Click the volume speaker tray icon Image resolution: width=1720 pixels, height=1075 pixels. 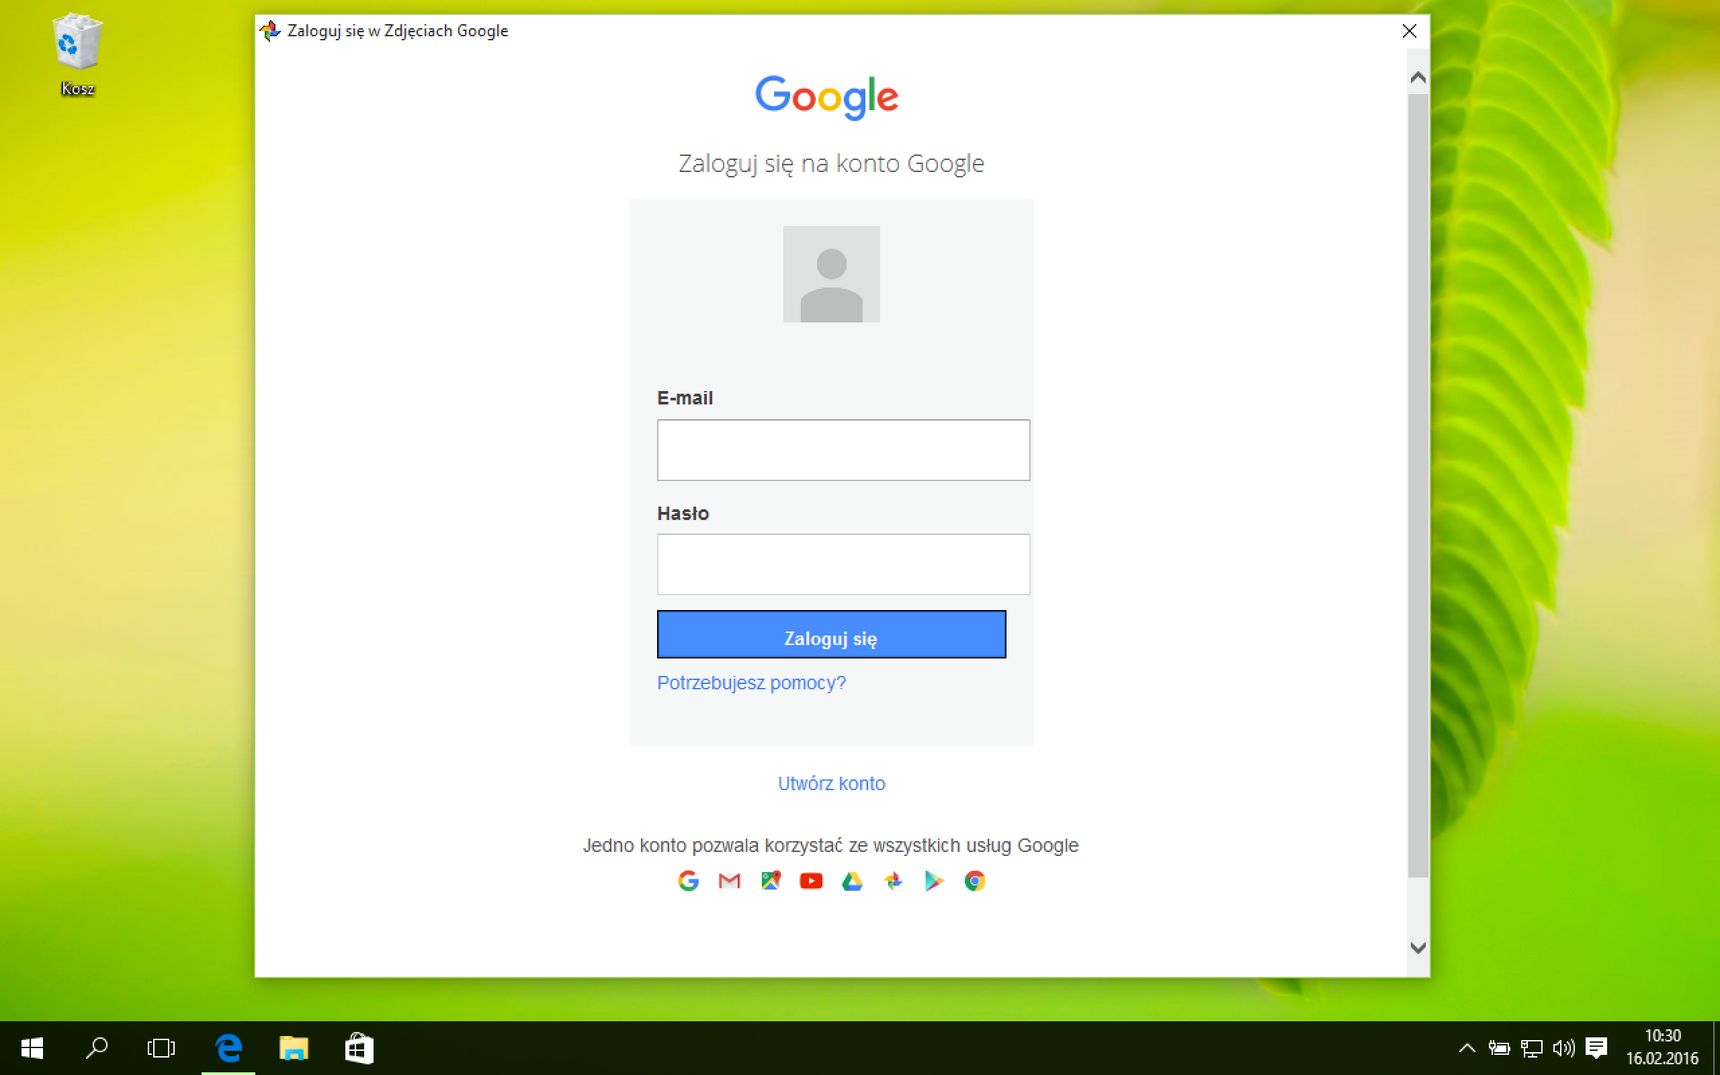click(x=1563, y=1048)
